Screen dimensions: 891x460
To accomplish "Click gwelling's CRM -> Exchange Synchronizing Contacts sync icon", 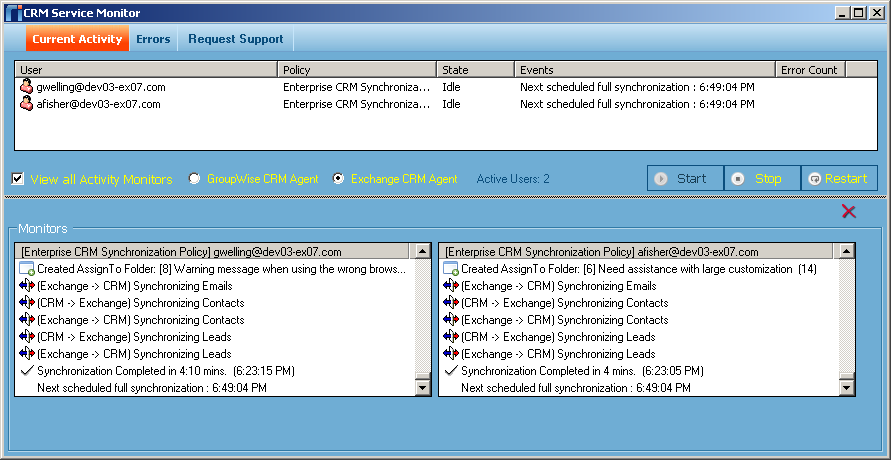I will (x=27, y=303).
